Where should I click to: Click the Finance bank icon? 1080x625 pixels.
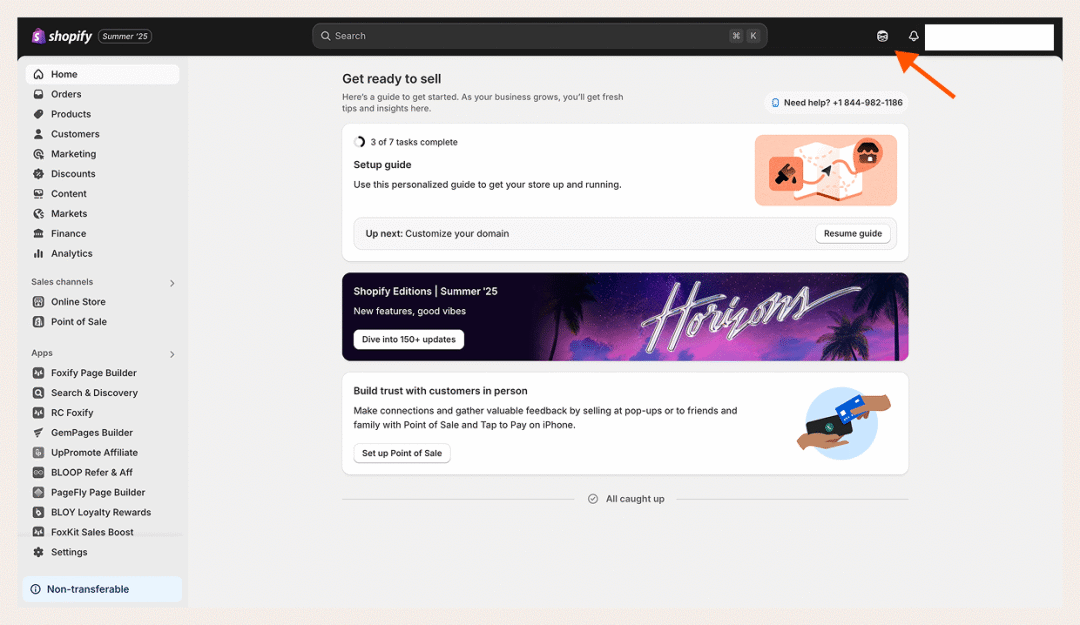[39, 234]
